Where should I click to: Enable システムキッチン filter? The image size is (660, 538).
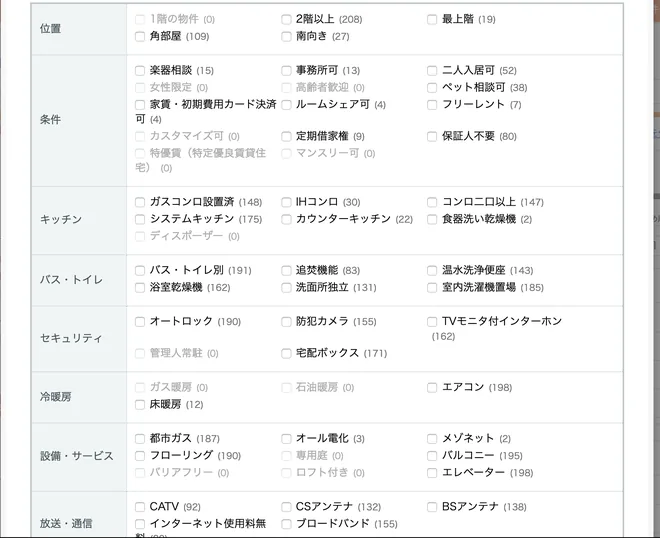(140, 219)
